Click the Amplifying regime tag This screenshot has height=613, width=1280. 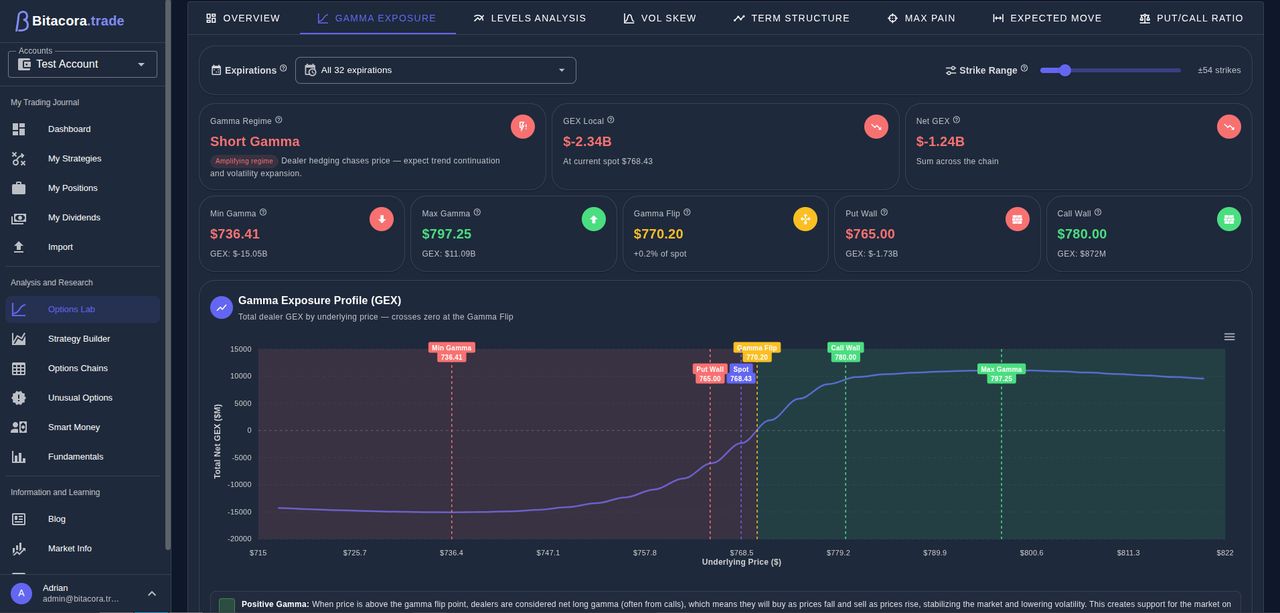(243, 161)
